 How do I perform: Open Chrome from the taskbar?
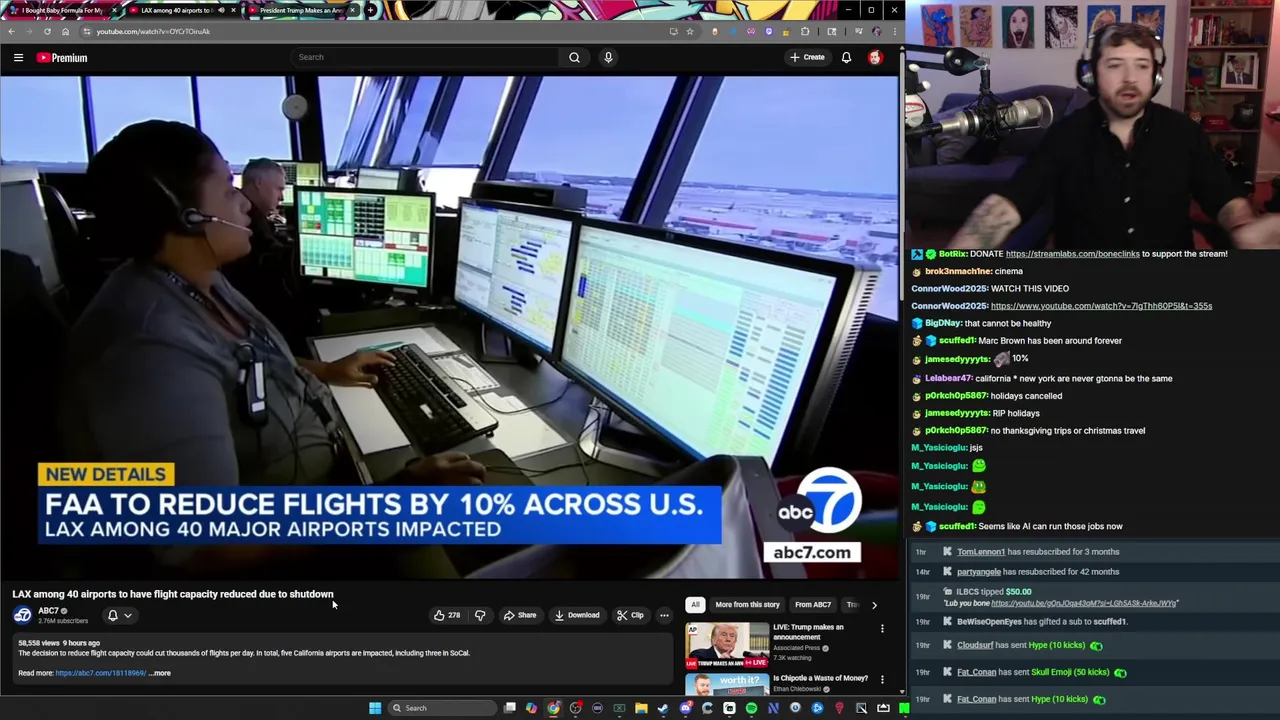pyautogui.click(x=553, y=708)
